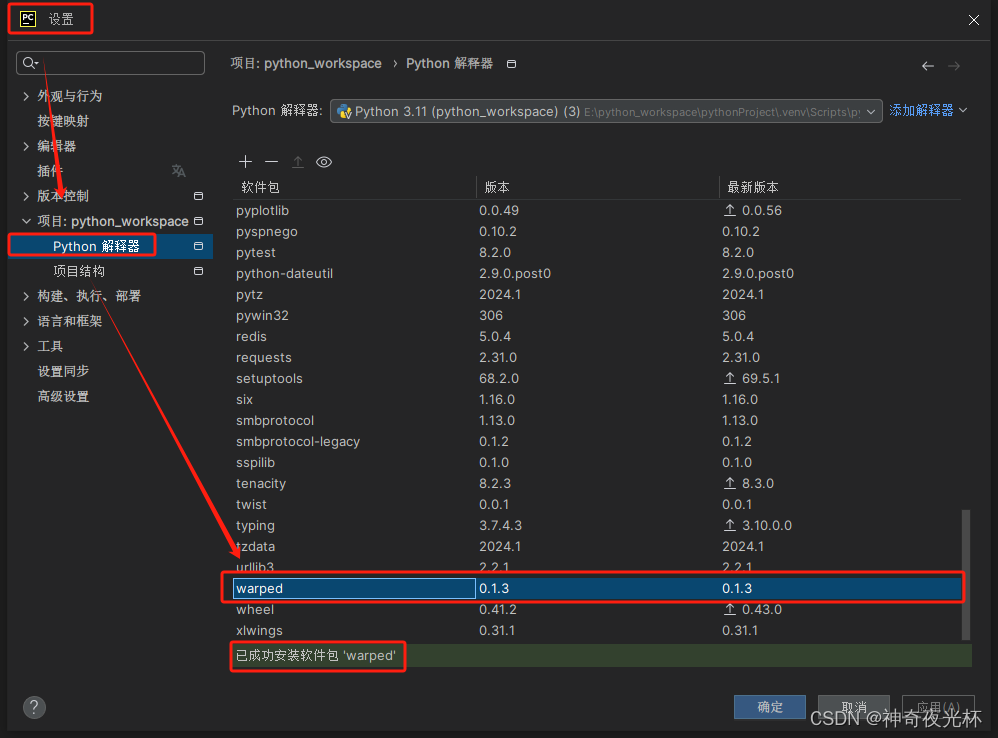The height and width of the screenshot is (738, 998).
Task: Click project-level icon on 版本控制 row
Action: point(199,196)
